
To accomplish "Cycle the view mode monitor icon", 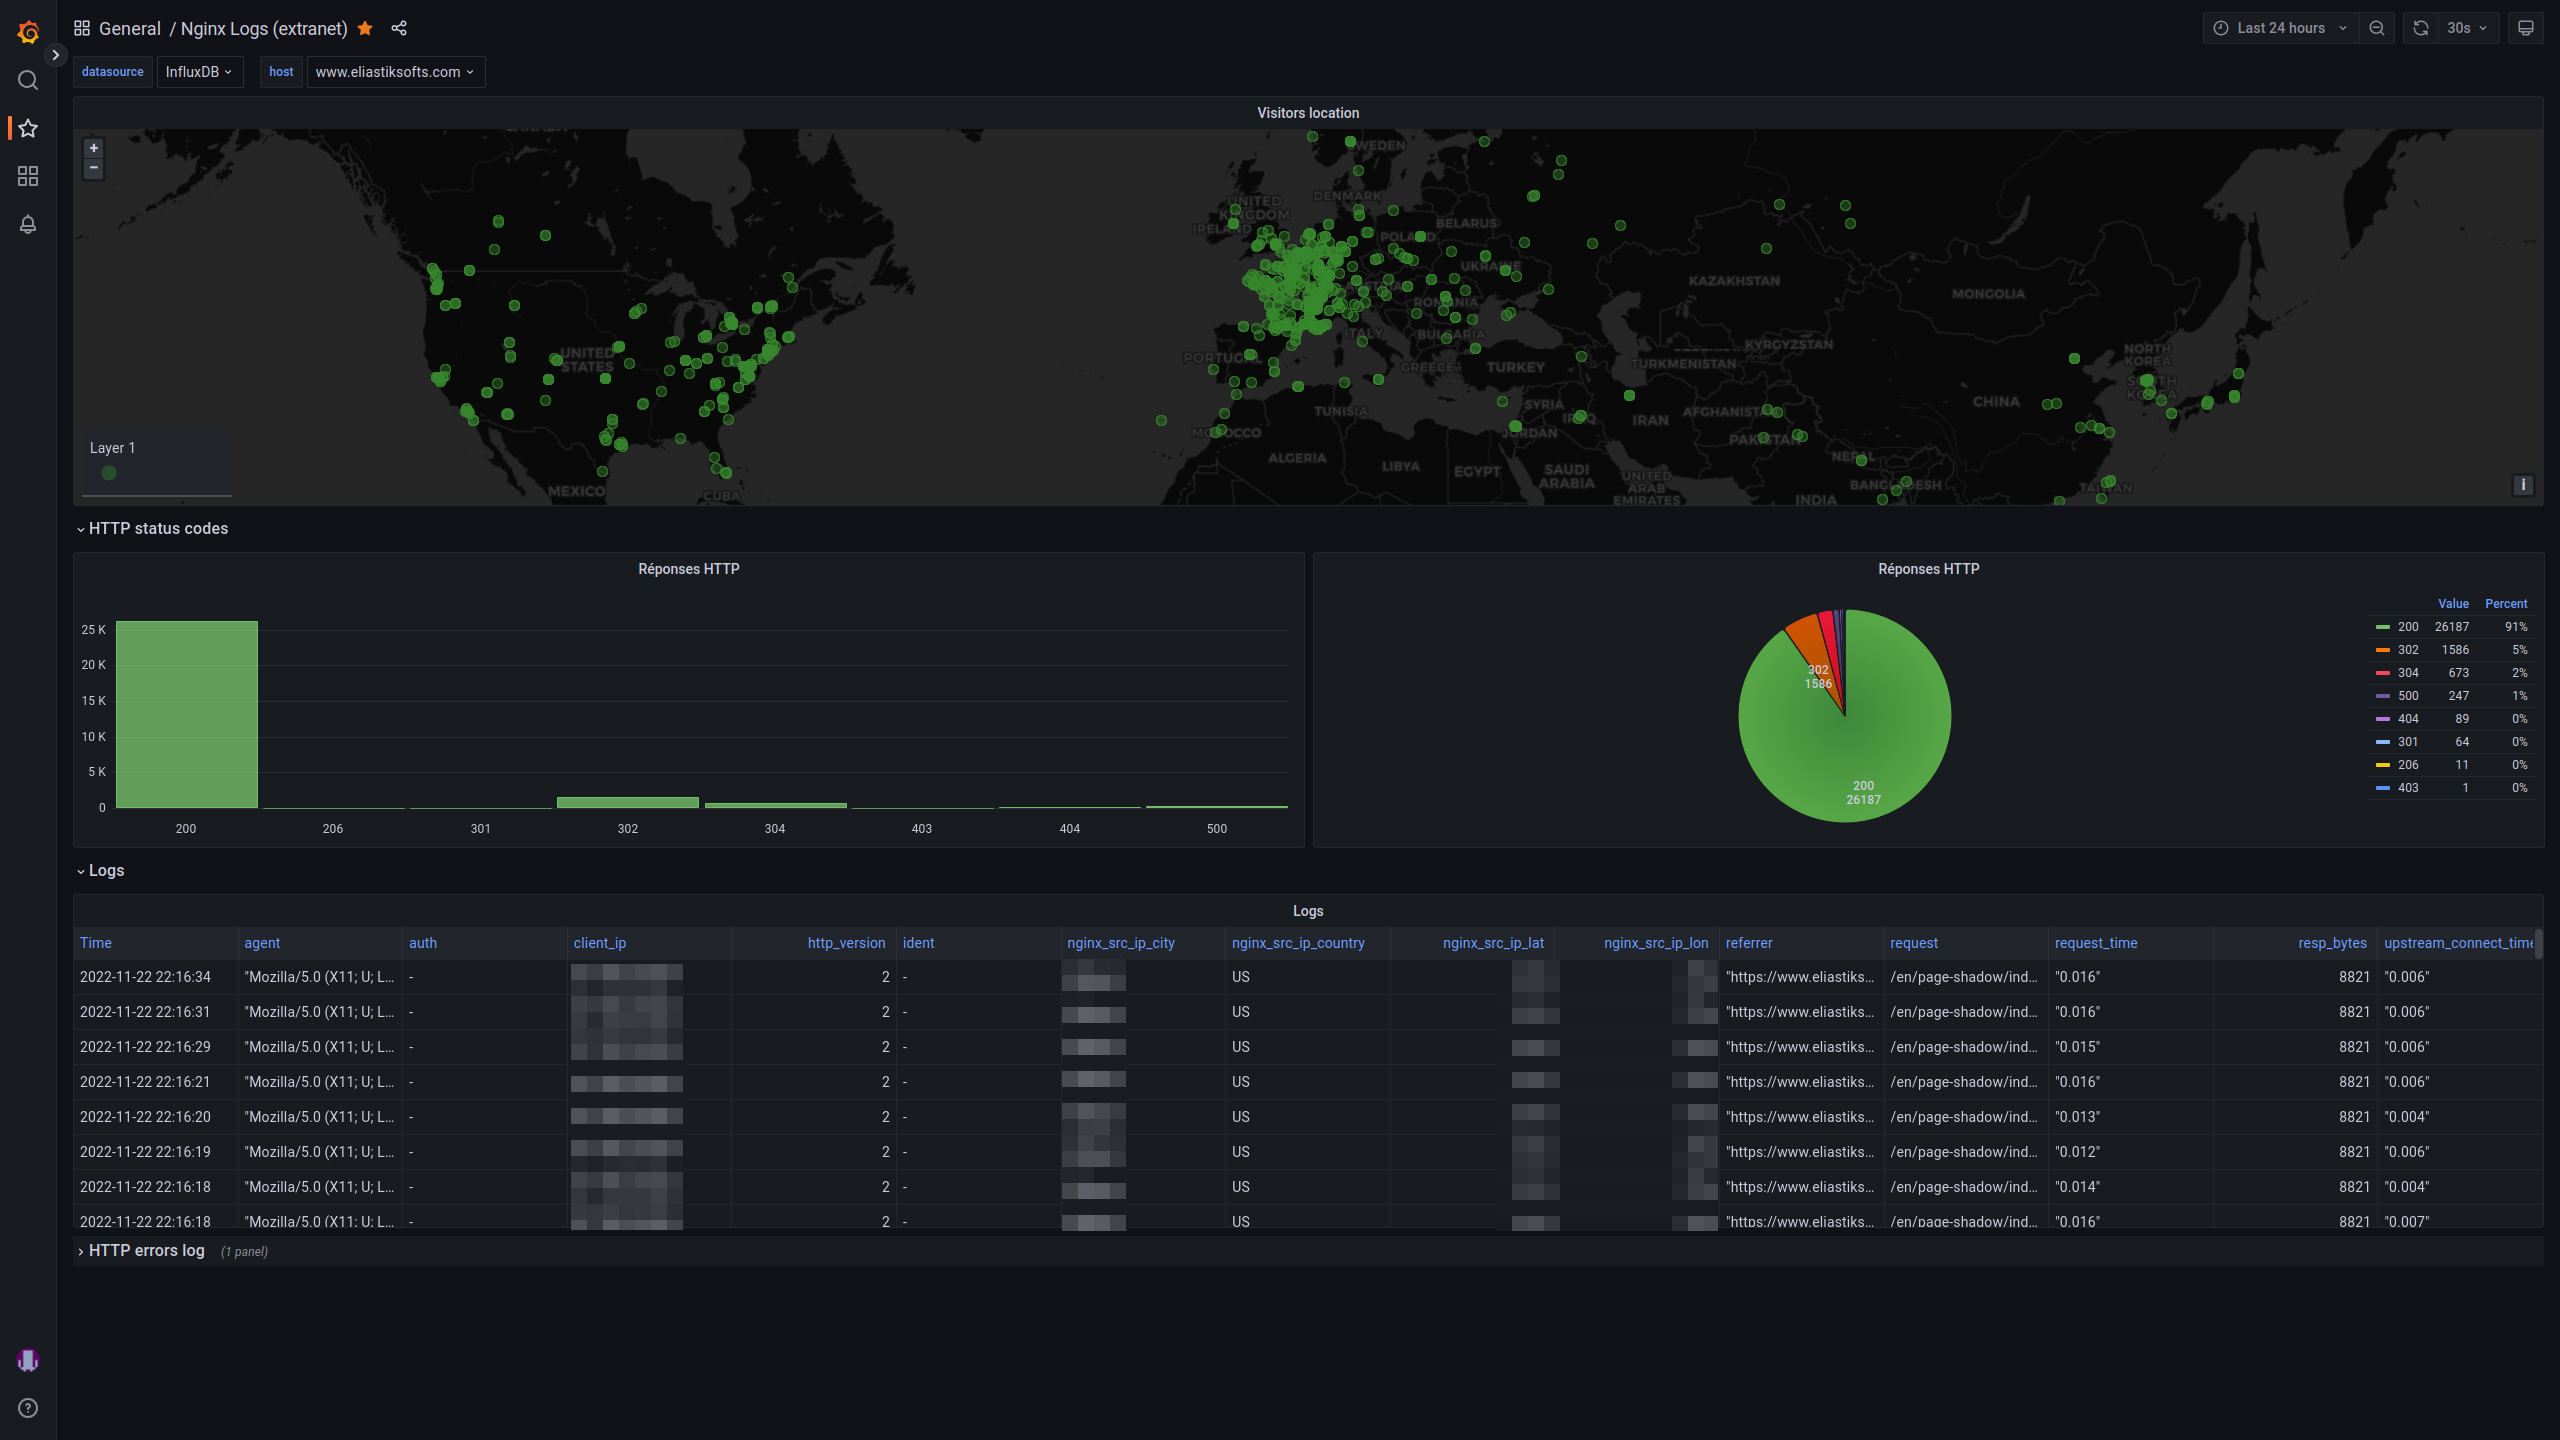I will click(x=2525, y=28).
